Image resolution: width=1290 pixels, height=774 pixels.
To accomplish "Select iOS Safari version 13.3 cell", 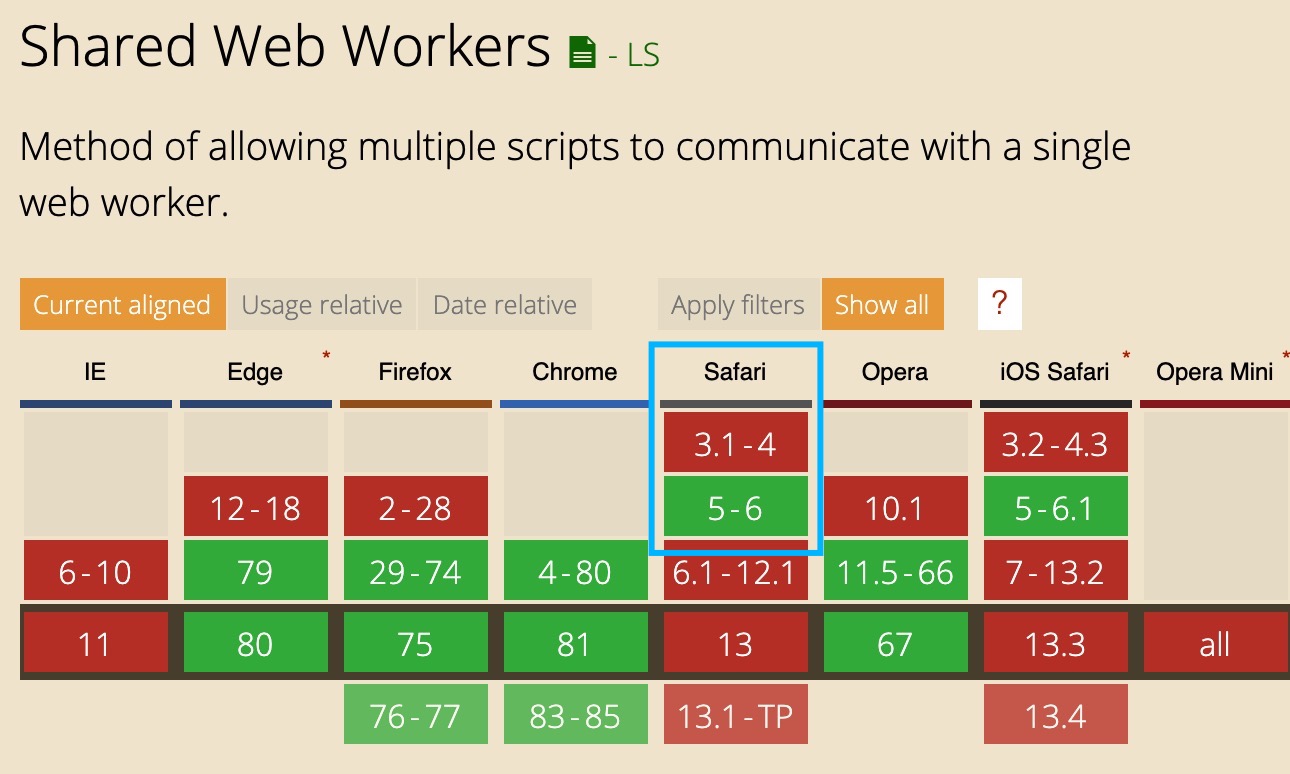I will 1055,643.
